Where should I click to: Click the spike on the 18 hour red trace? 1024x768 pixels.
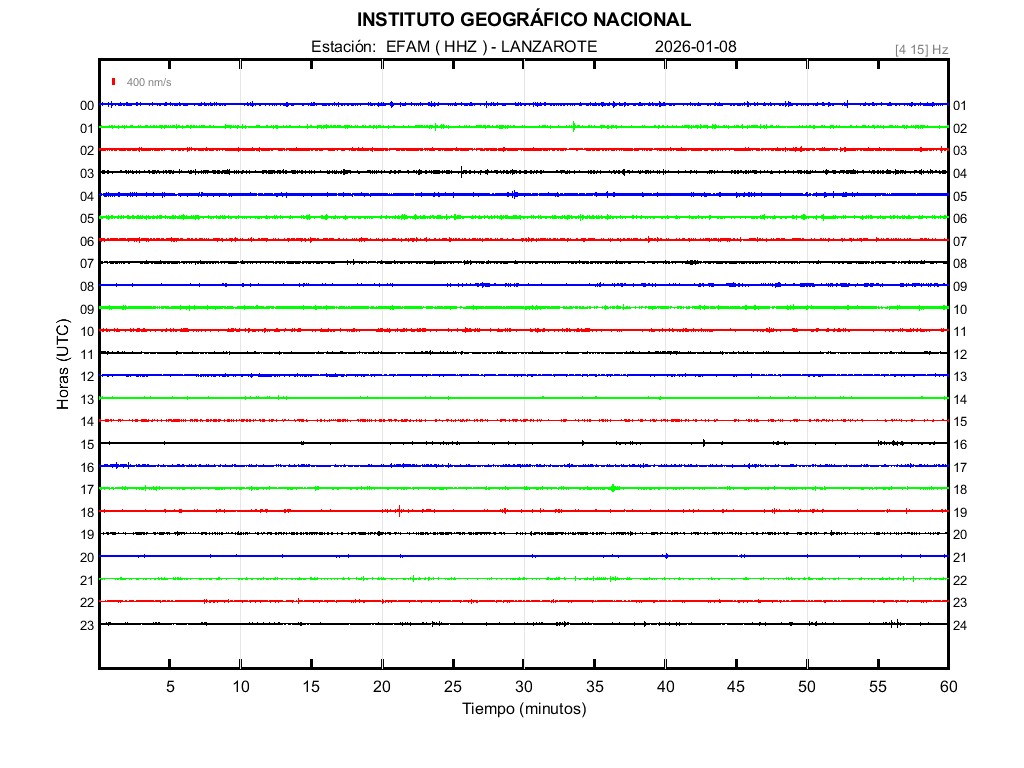click(400, 510)
